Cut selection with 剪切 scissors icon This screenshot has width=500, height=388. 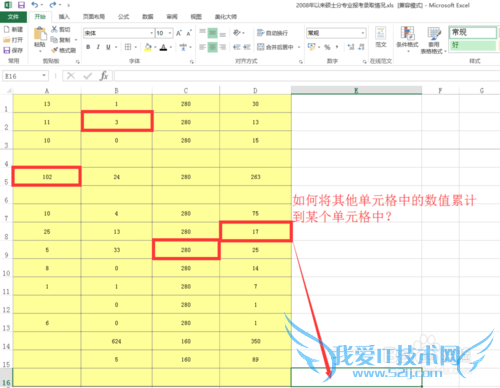click(x=54, y=29)
